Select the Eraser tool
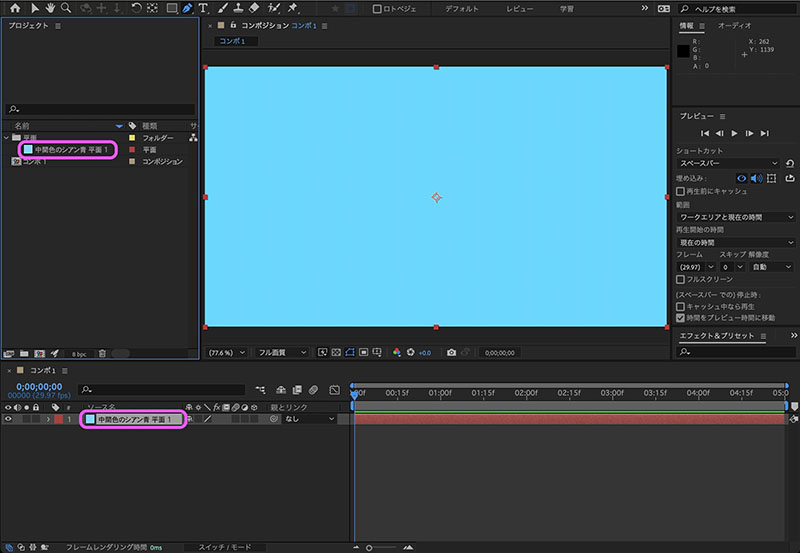The image size is (800, 553). 254,8
